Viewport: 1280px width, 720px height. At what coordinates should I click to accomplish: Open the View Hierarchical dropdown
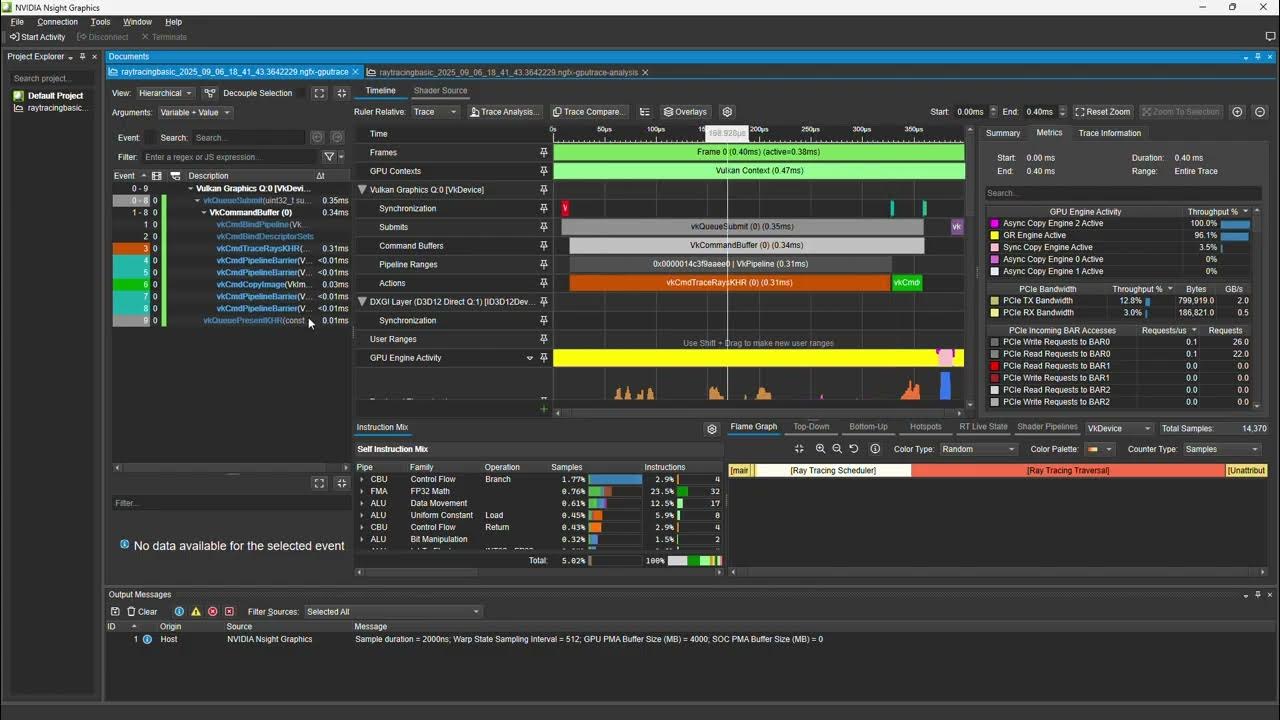[x=165, y=93]
